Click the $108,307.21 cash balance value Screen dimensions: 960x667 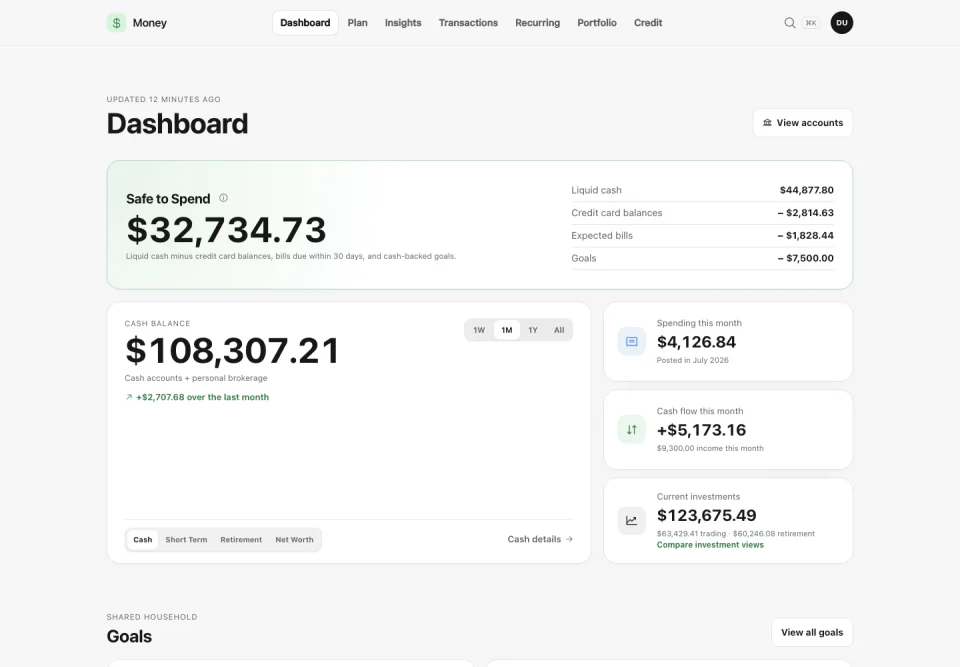pos(232,350)
